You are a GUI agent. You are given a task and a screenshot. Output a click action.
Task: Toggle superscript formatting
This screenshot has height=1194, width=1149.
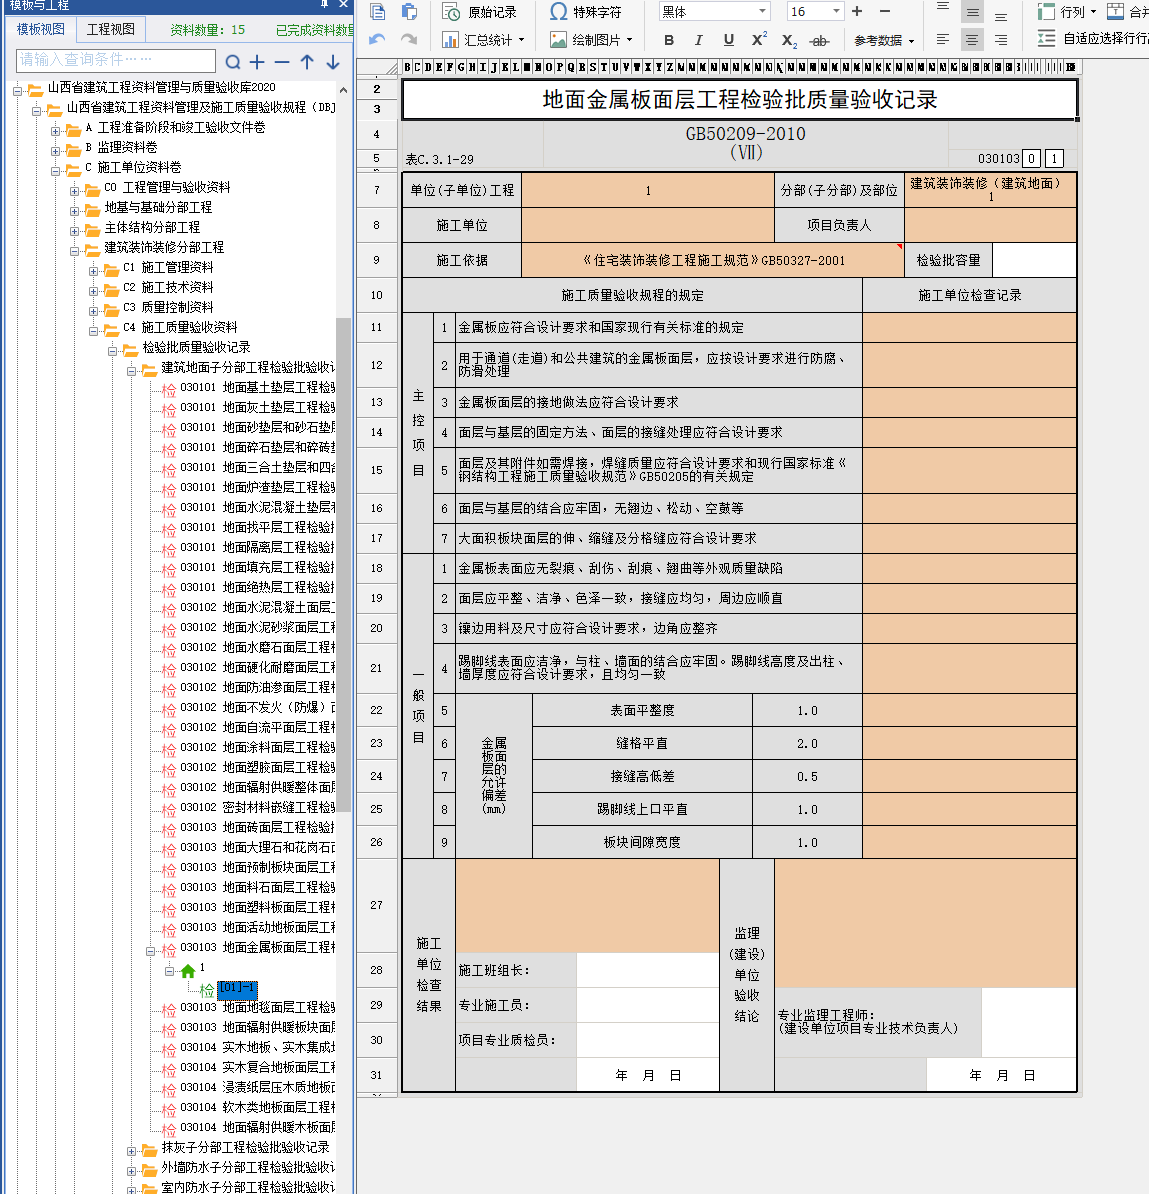point(759,40)
